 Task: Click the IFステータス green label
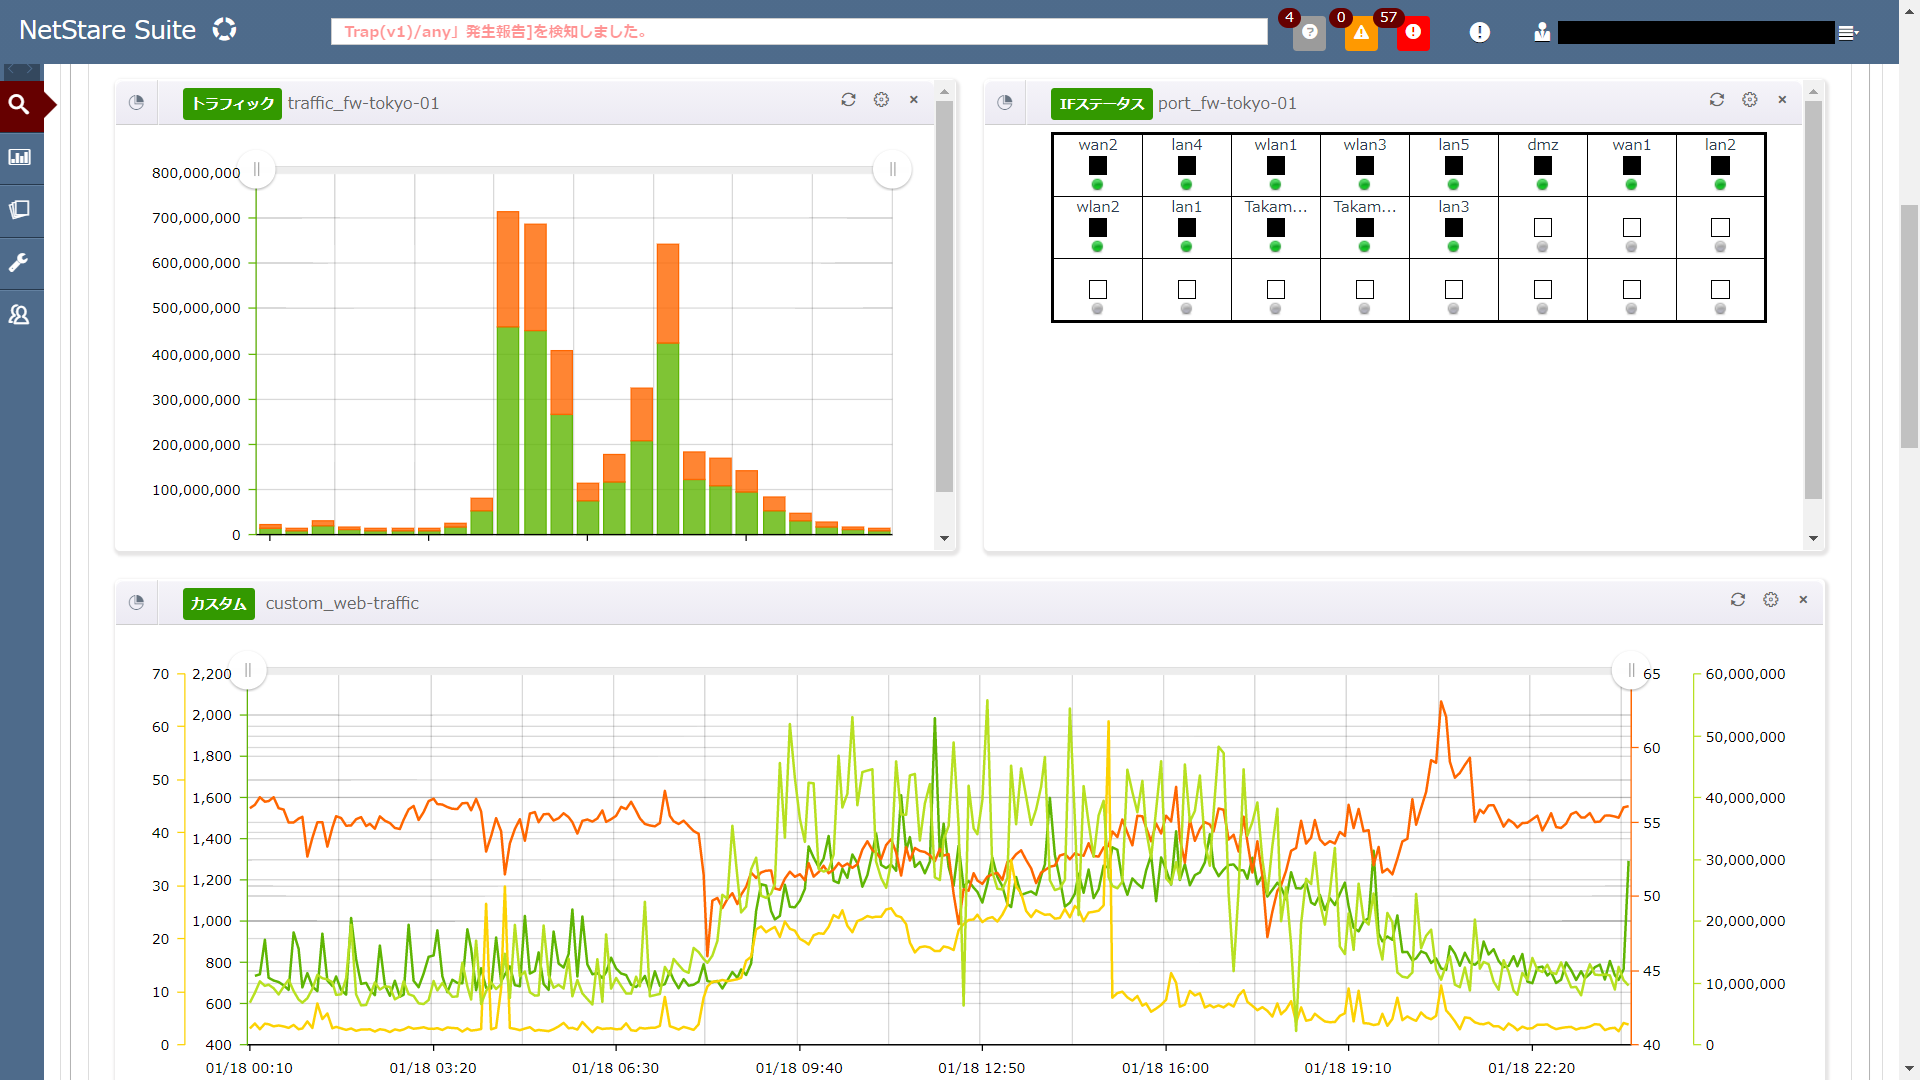(1101, 103)
